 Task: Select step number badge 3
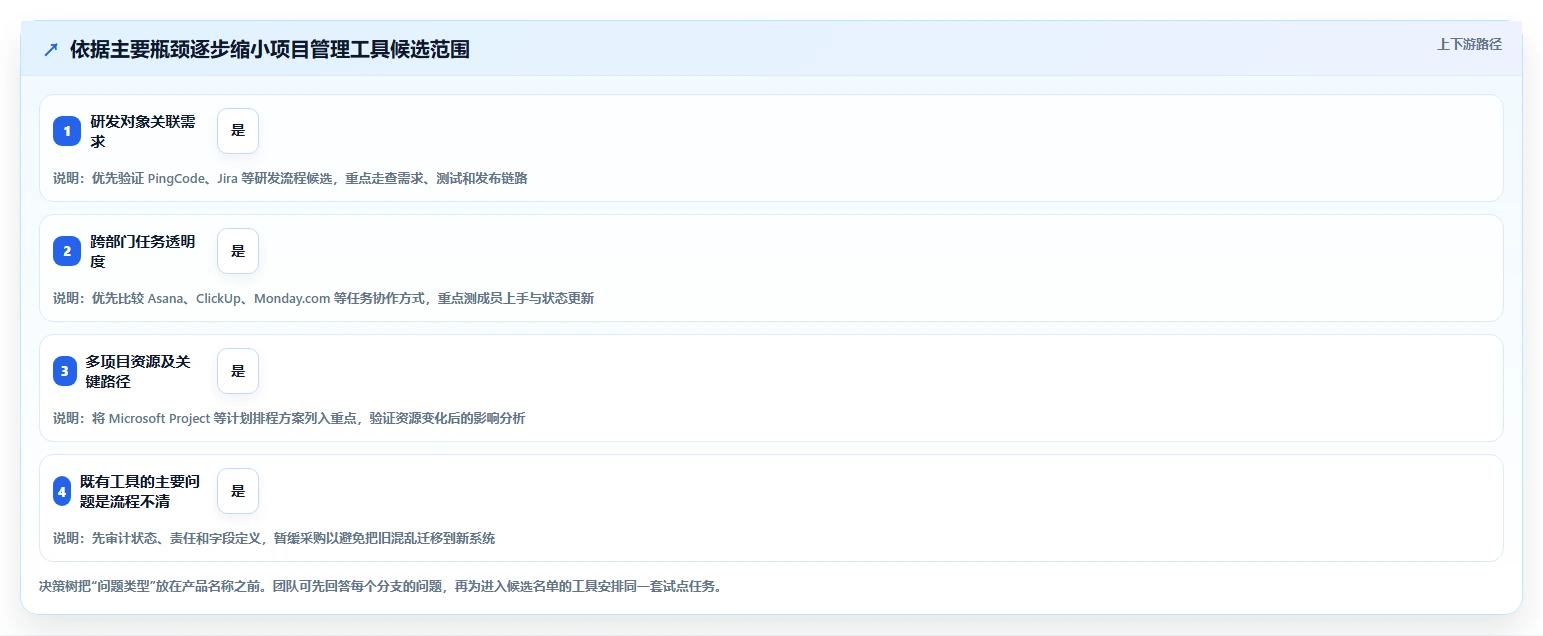click(x=65, y=371)
